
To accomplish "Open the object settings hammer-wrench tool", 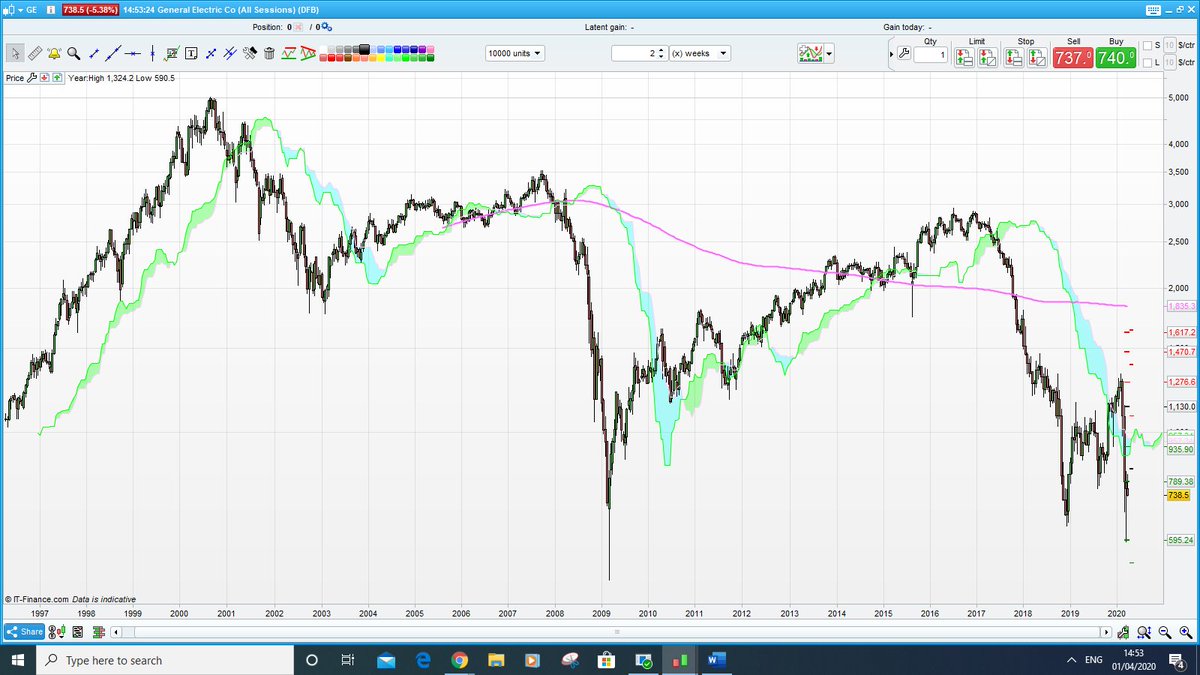I will (250, 53).
